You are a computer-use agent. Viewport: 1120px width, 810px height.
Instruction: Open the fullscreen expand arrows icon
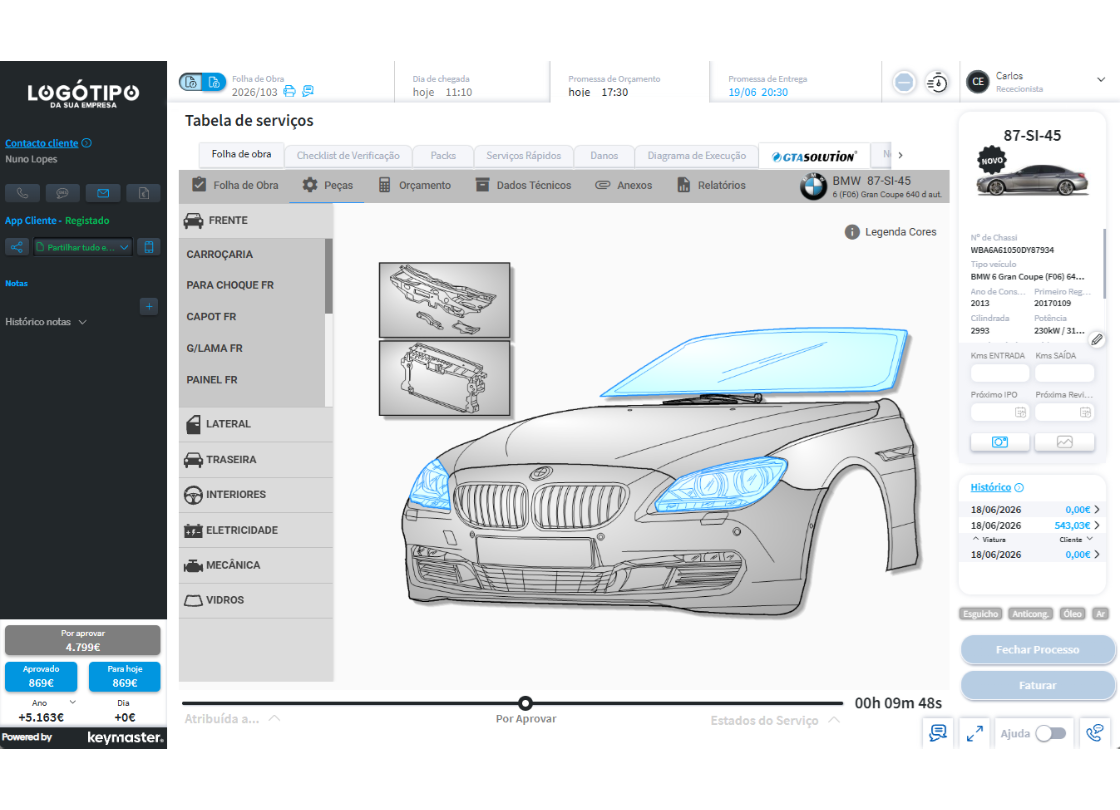pos(974,734)
